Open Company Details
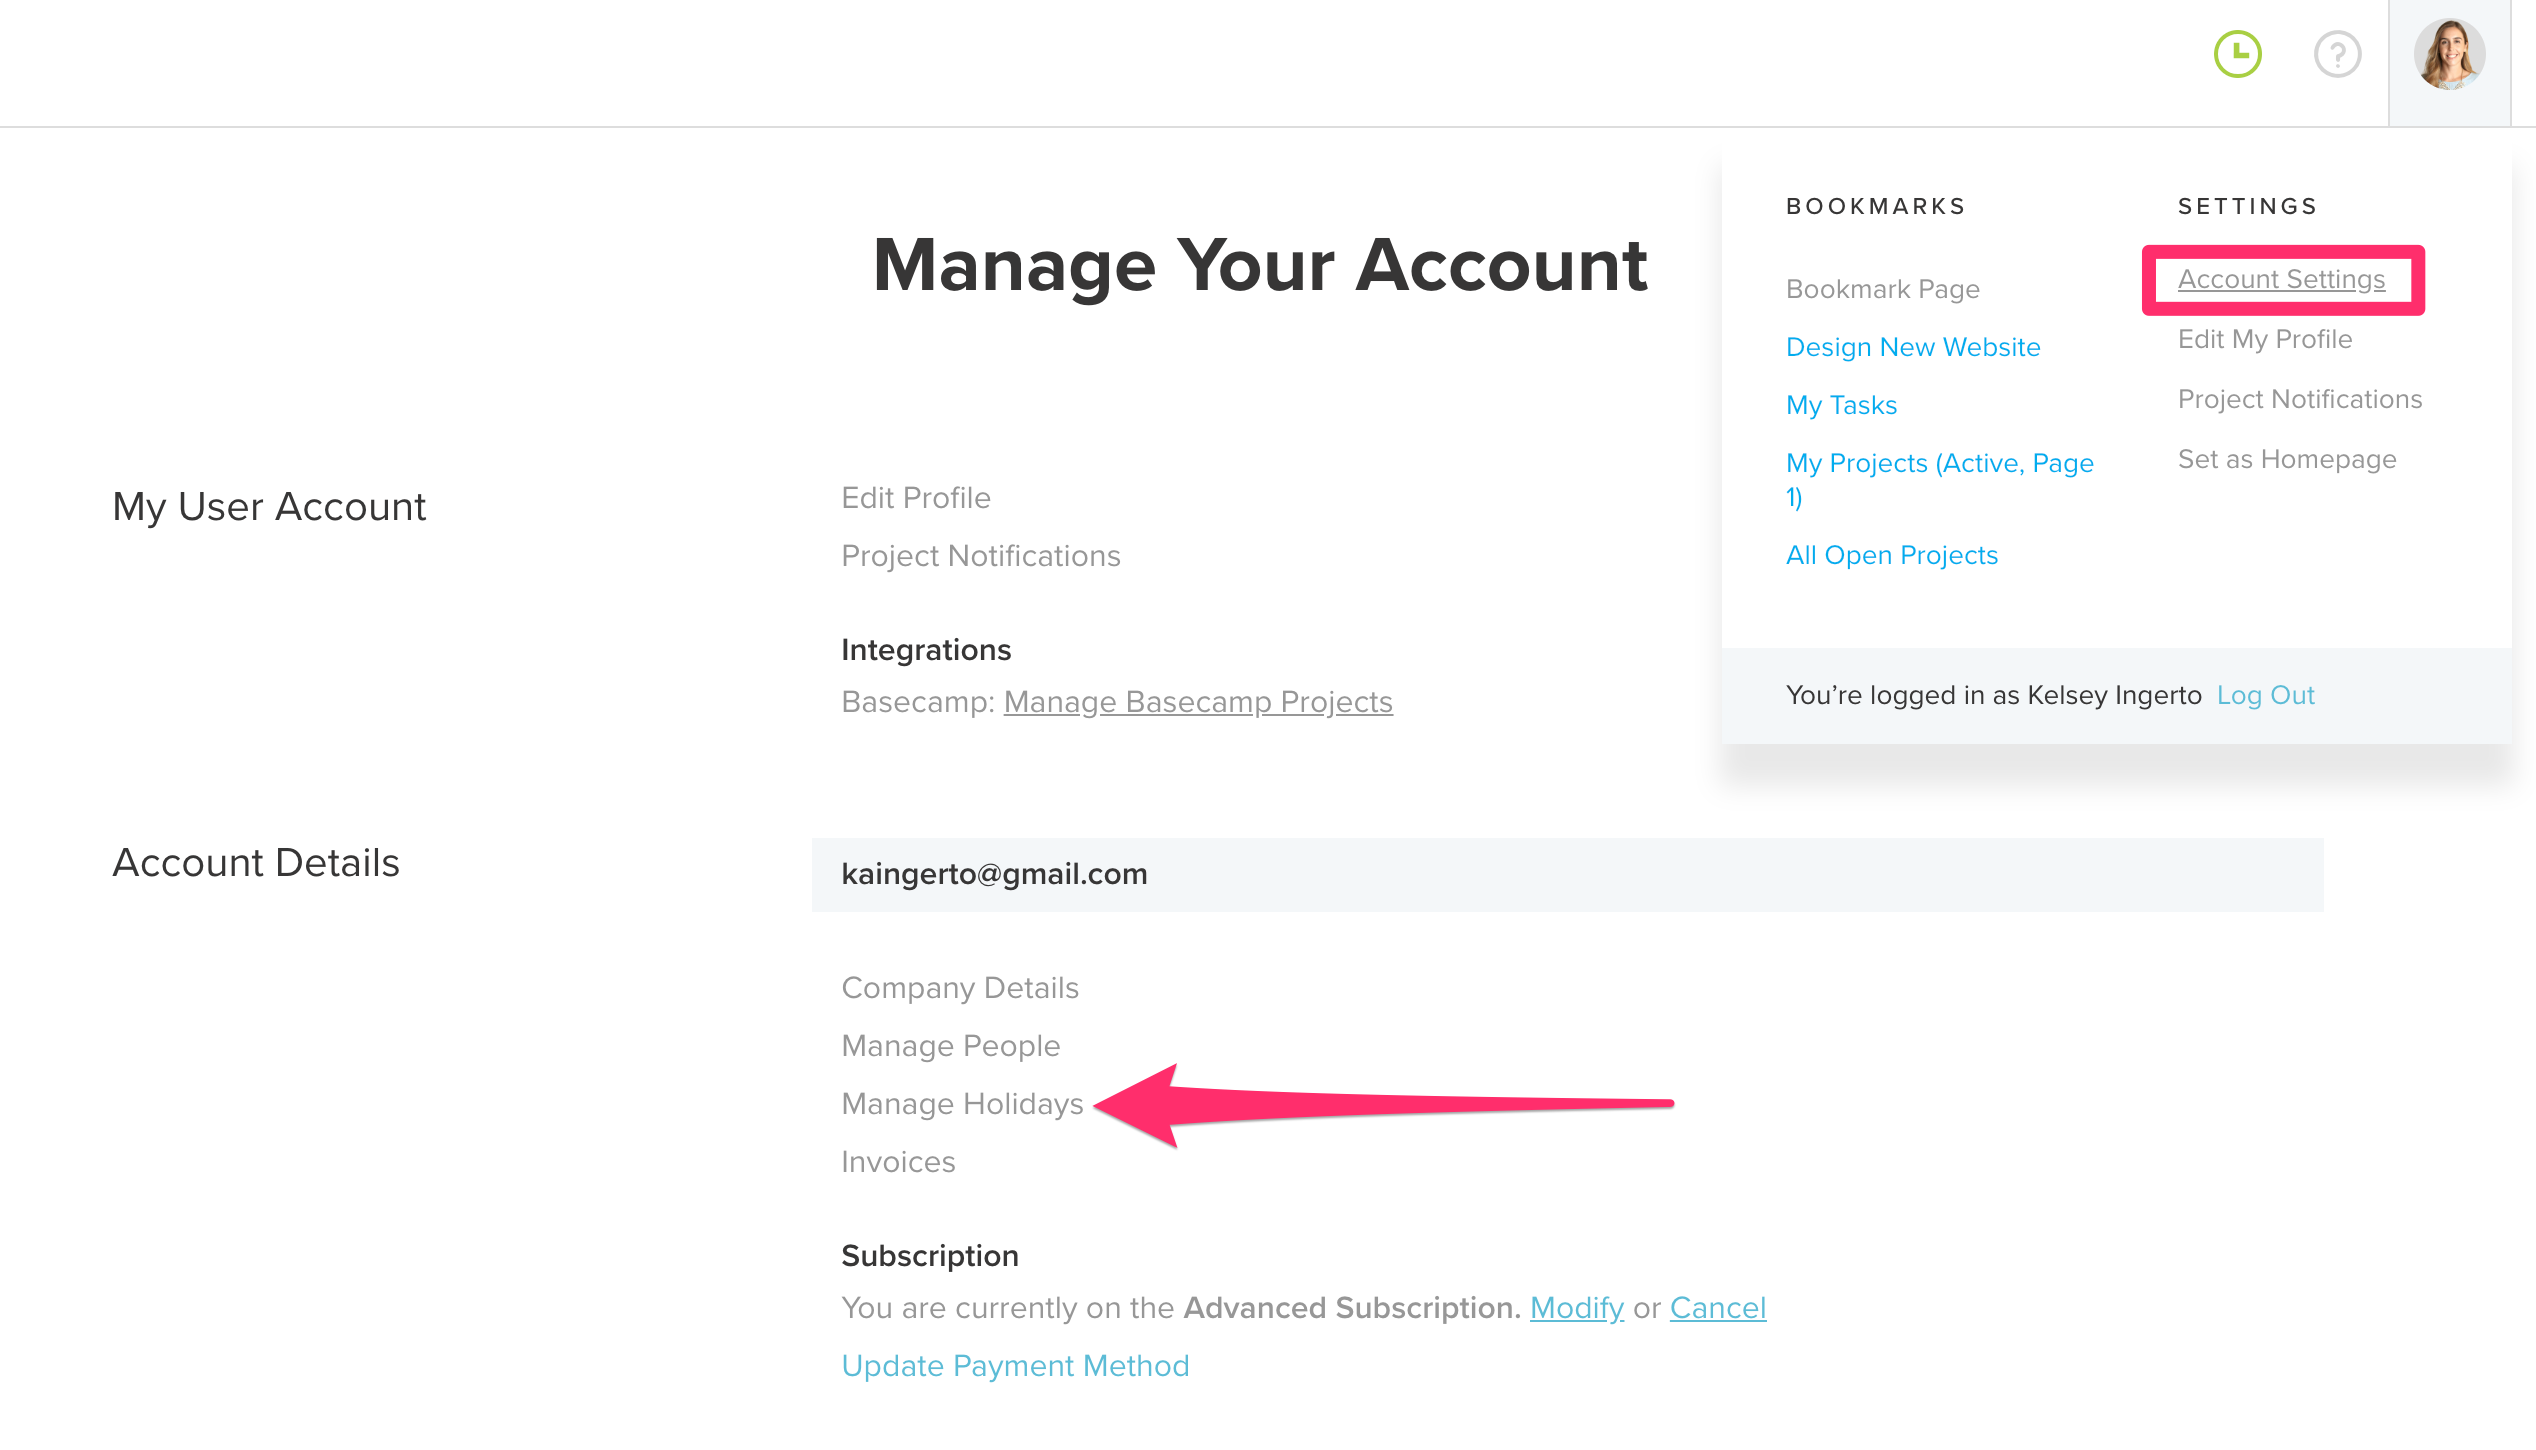The height and width of the screenshot is (1450, 2536). (x=960, y=987)
